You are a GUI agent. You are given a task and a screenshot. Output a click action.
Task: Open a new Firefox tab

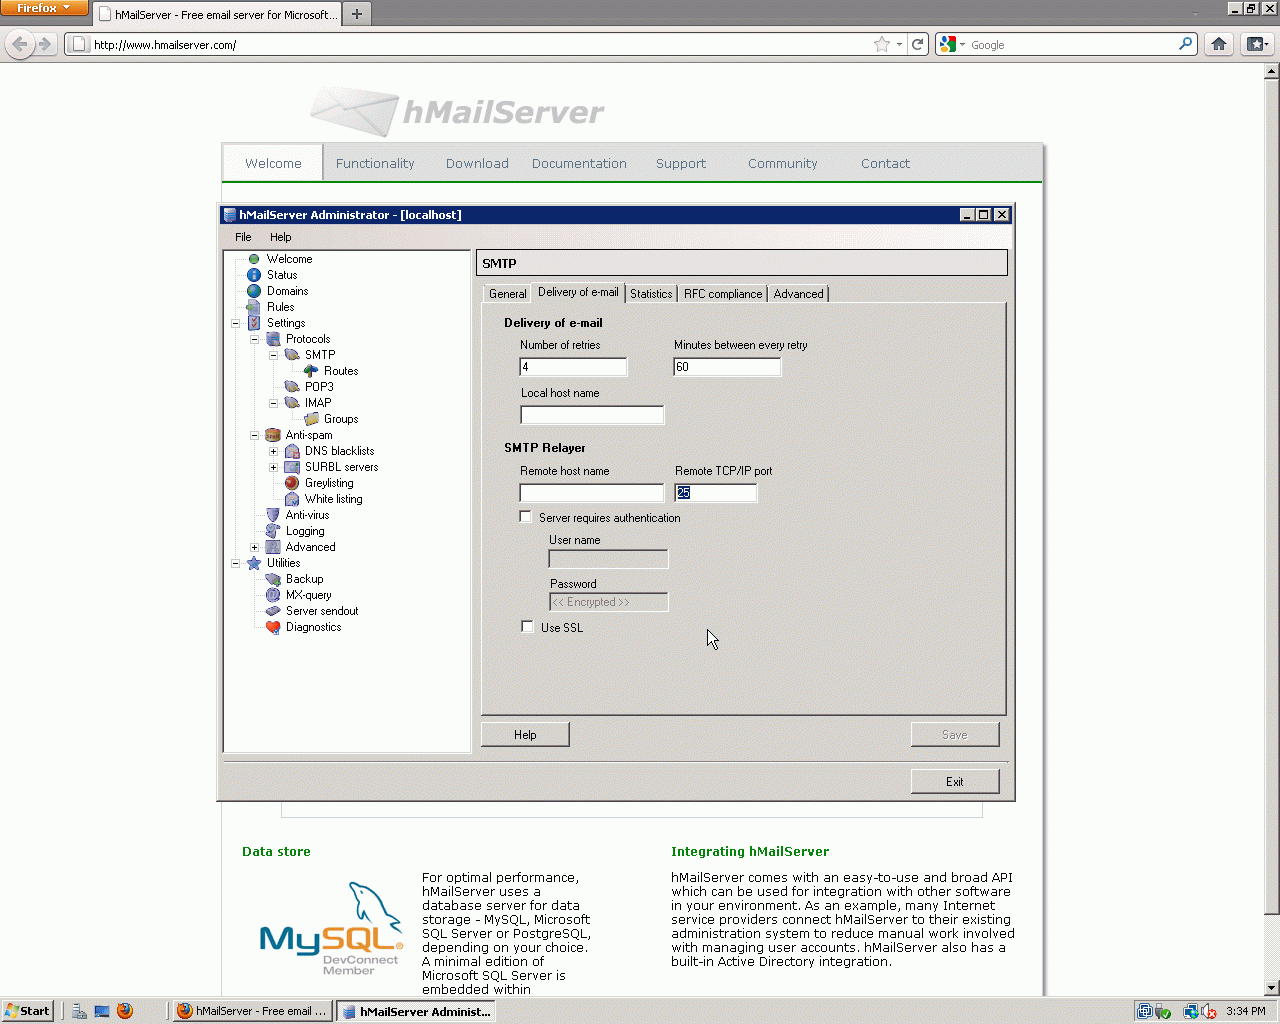coord(357,14)
